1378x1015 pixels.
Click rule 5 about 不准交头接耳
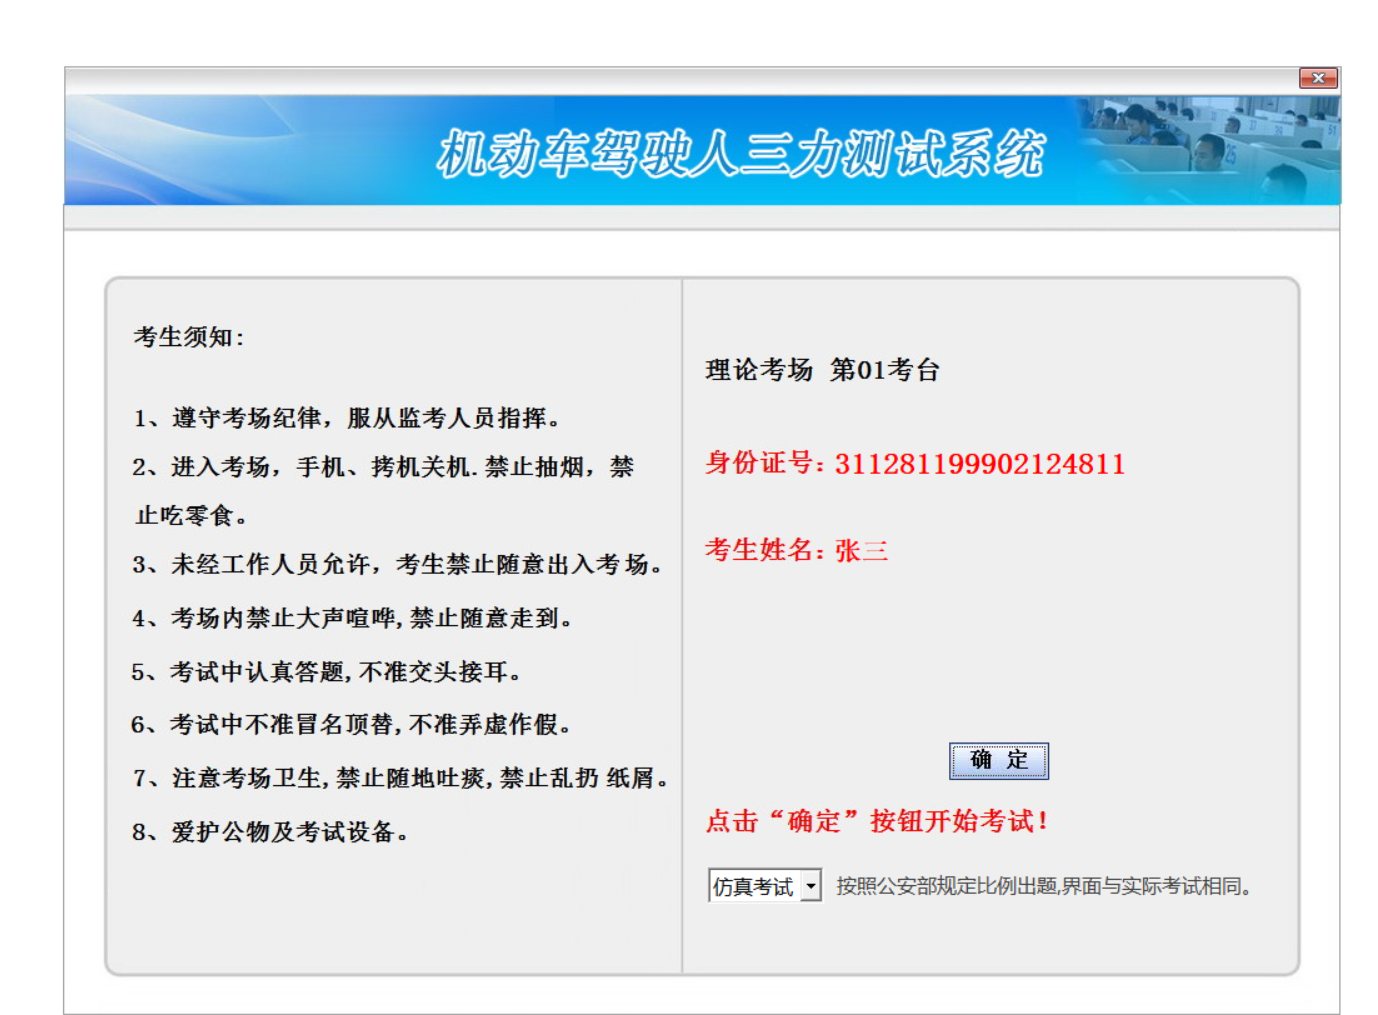tap(326, 672)
